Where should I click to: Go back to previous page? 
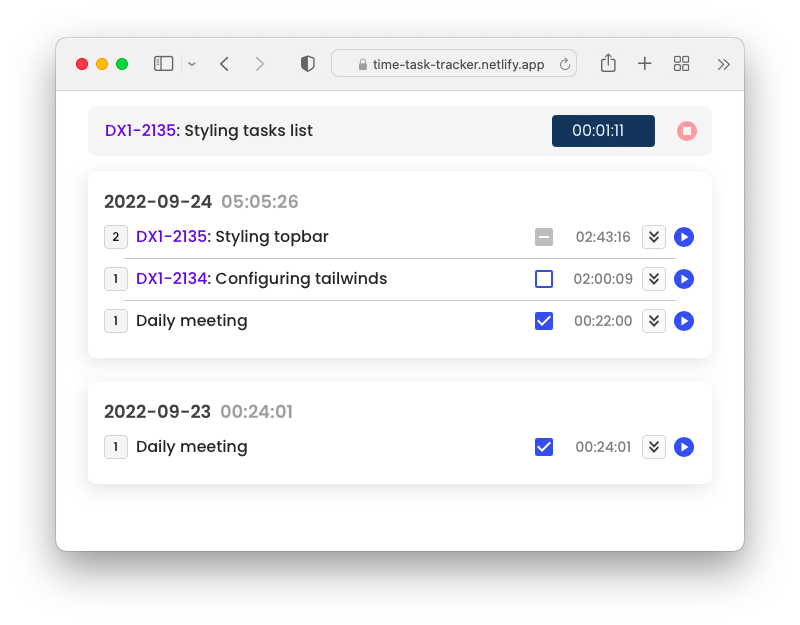click(x=224, y=64)
